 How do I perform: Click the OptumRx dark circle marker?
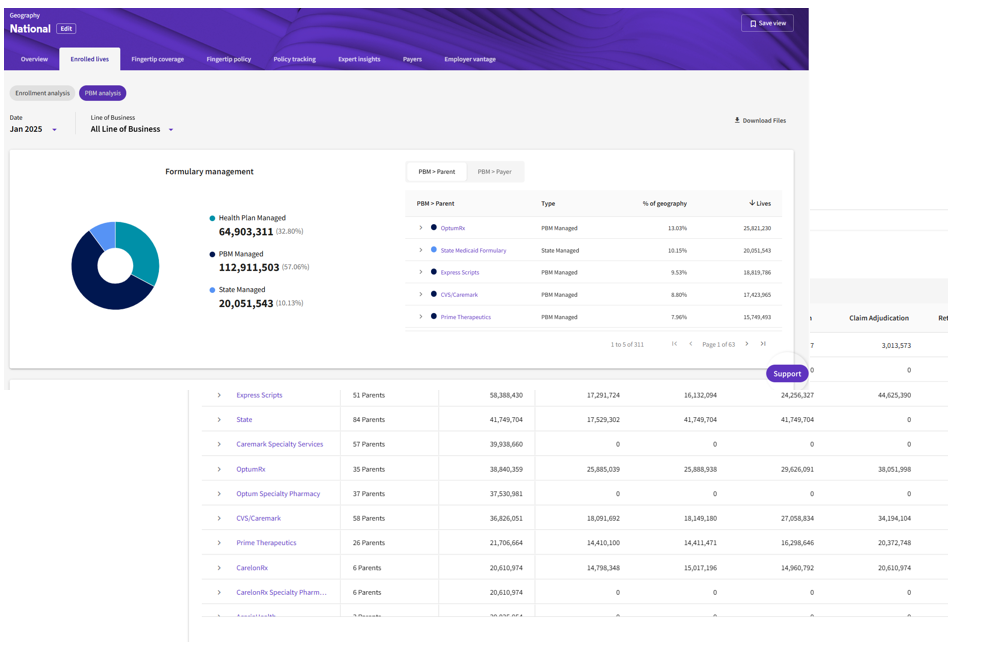click(433, 228)
